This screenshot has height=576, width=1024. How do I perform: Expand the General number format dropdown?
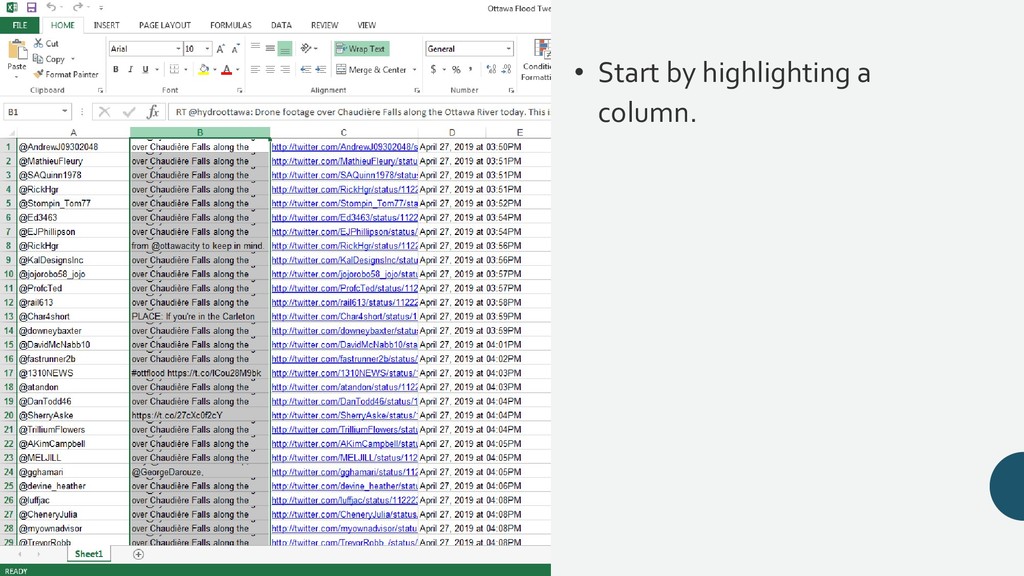pos(509,48)
